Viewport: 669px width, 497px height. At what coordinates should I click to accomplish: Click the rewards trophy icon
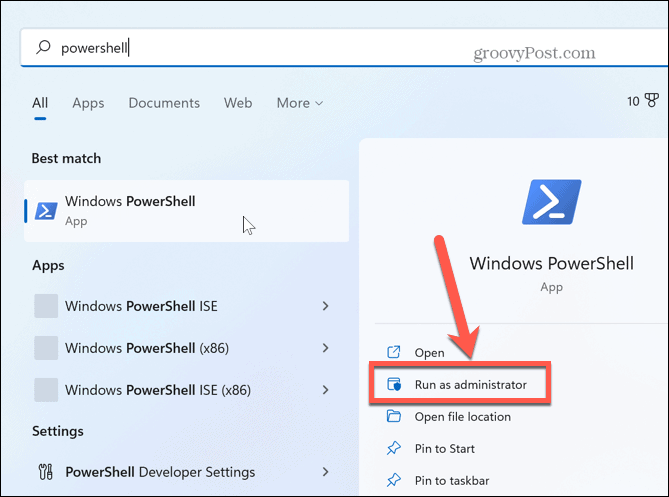click(652, 101)
